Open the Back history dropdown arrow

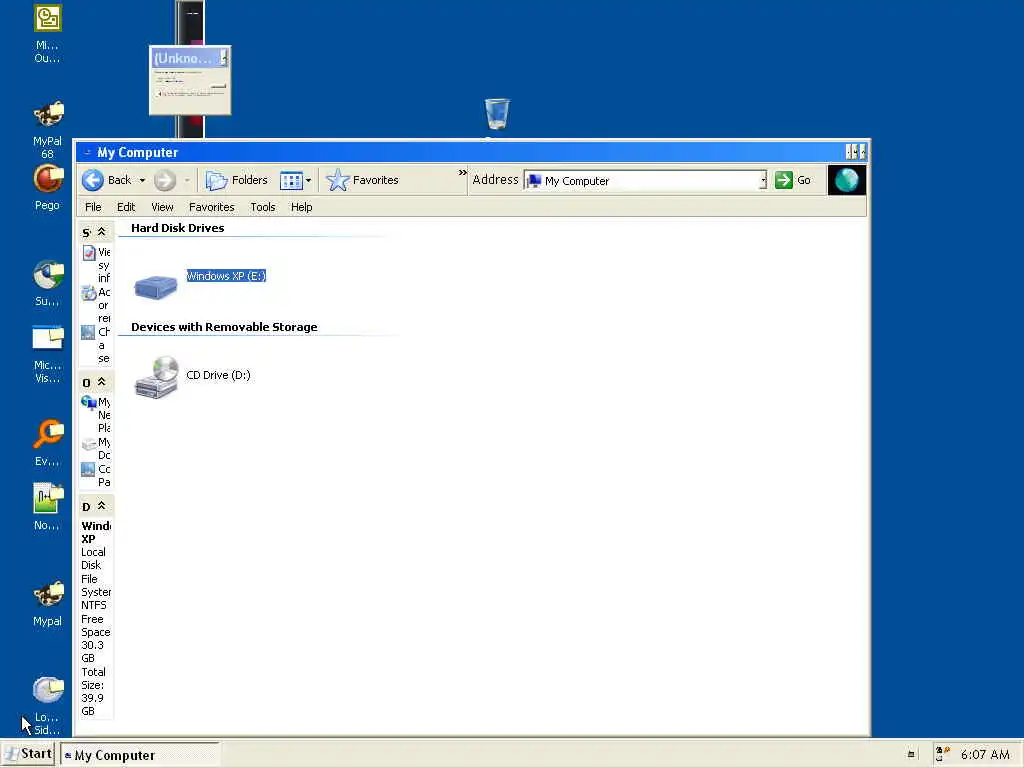tap(142, 180)
